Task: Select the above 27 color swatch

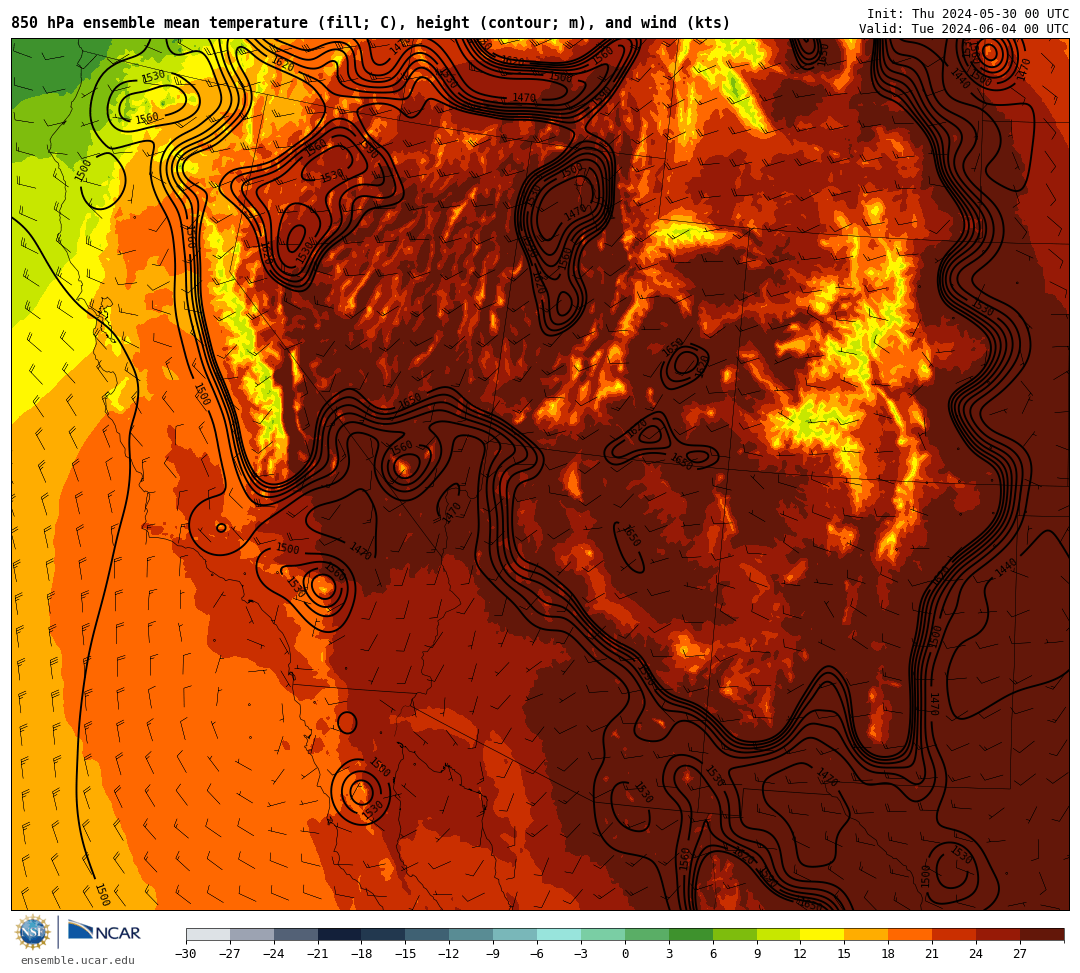Action: pyautogui.click(x=1042, y=934)
